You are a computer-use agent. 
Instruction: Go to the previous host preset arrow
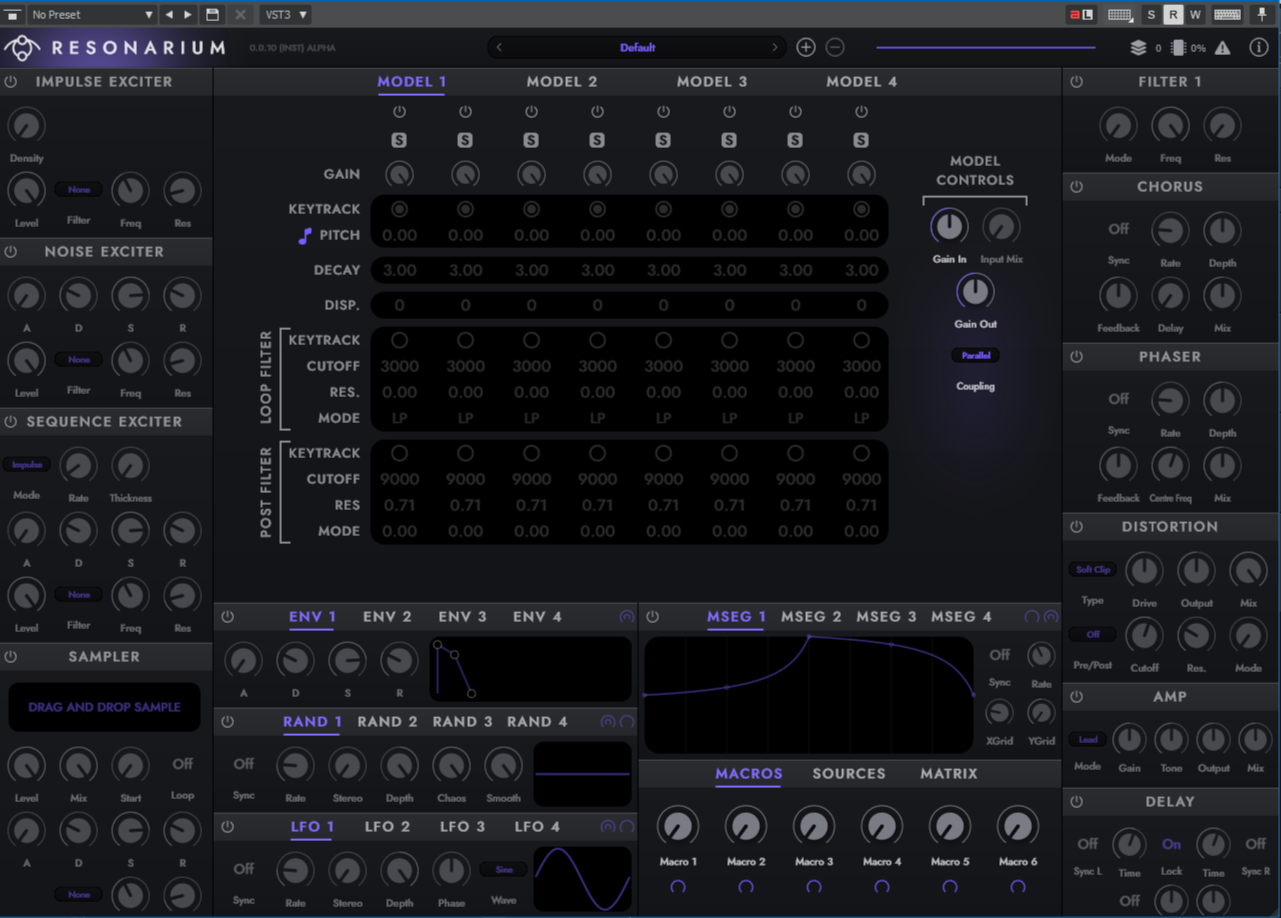pyautogui.click(x=168, y=15)
